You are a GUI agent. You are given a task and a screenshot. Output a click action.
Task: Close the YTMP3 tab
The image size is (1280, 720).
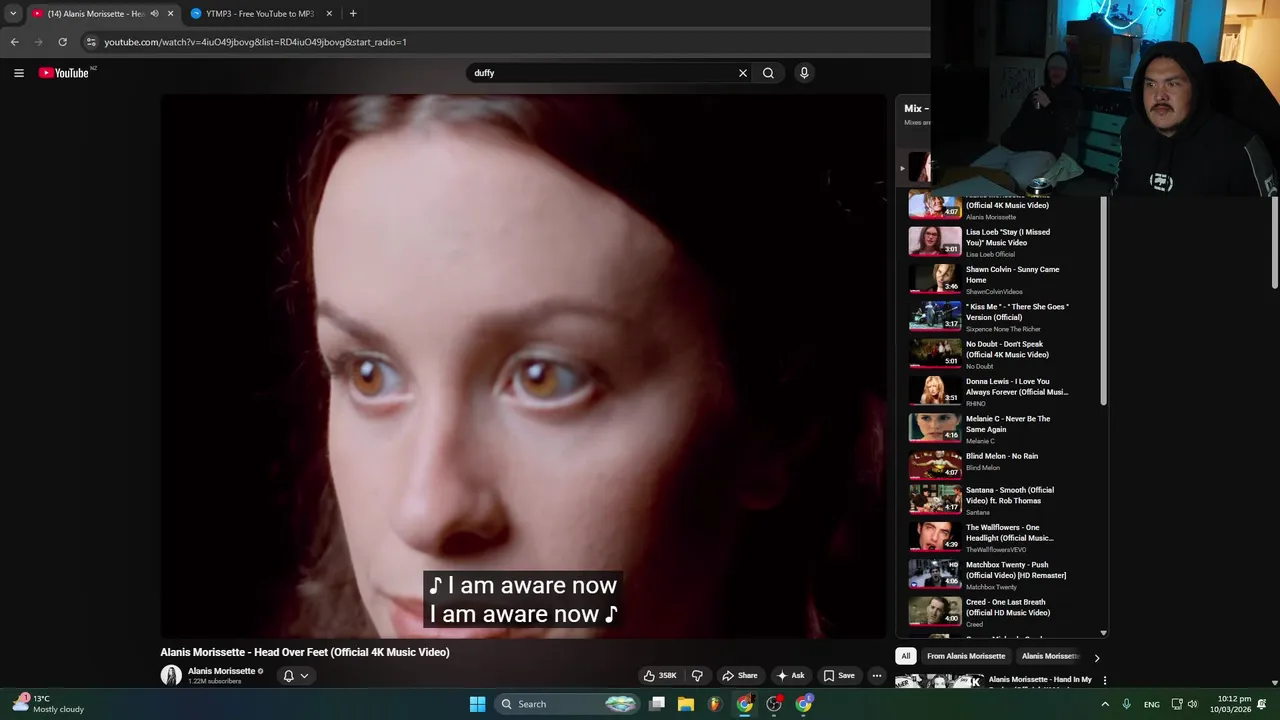pos(329,14)
